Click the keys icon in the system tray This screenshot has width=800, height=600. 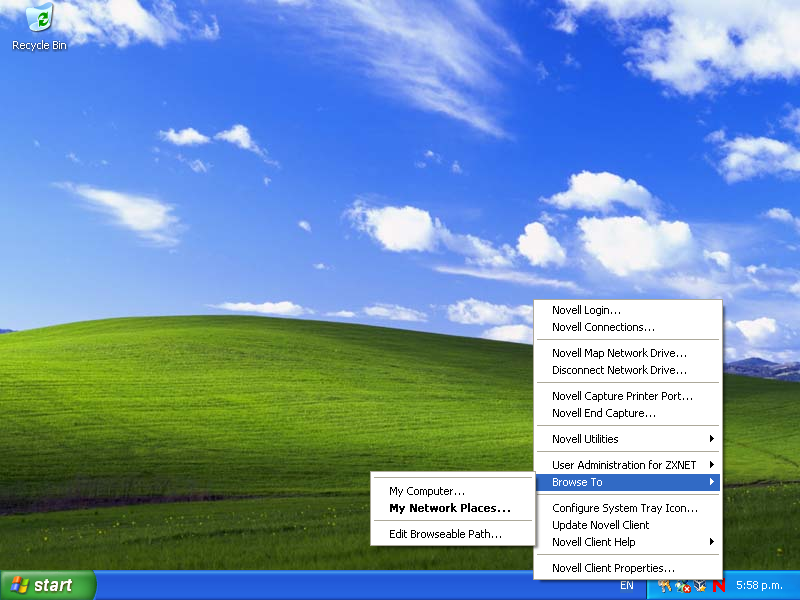tap(664, 586)
